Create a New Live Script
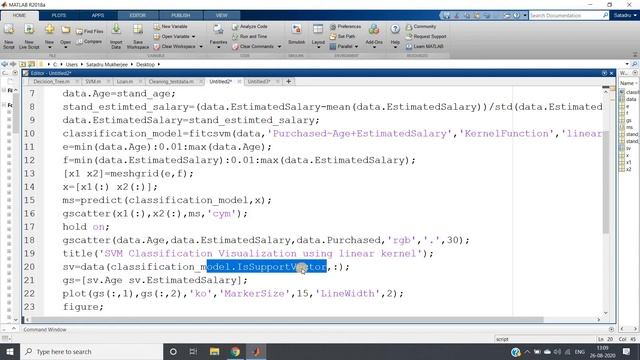Image resolution: width=640 pixels, height=360 pixels. (x=29, y=36)
